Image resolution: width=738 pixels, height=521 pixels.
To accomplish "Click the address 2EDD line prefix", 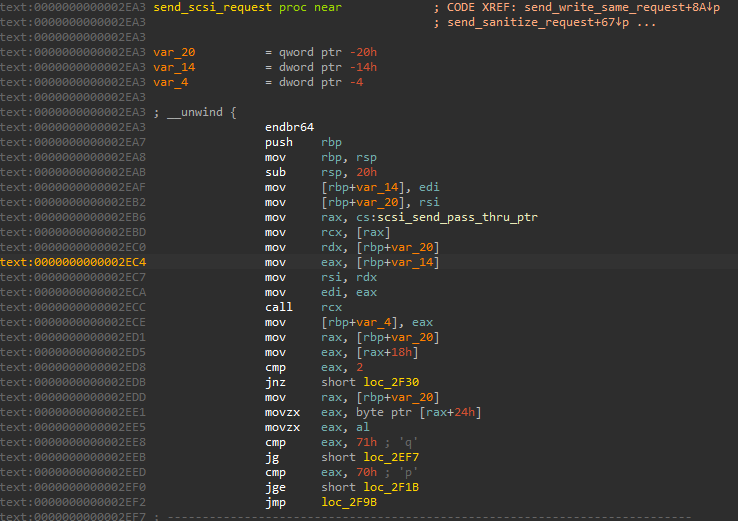I will [73, 397].
